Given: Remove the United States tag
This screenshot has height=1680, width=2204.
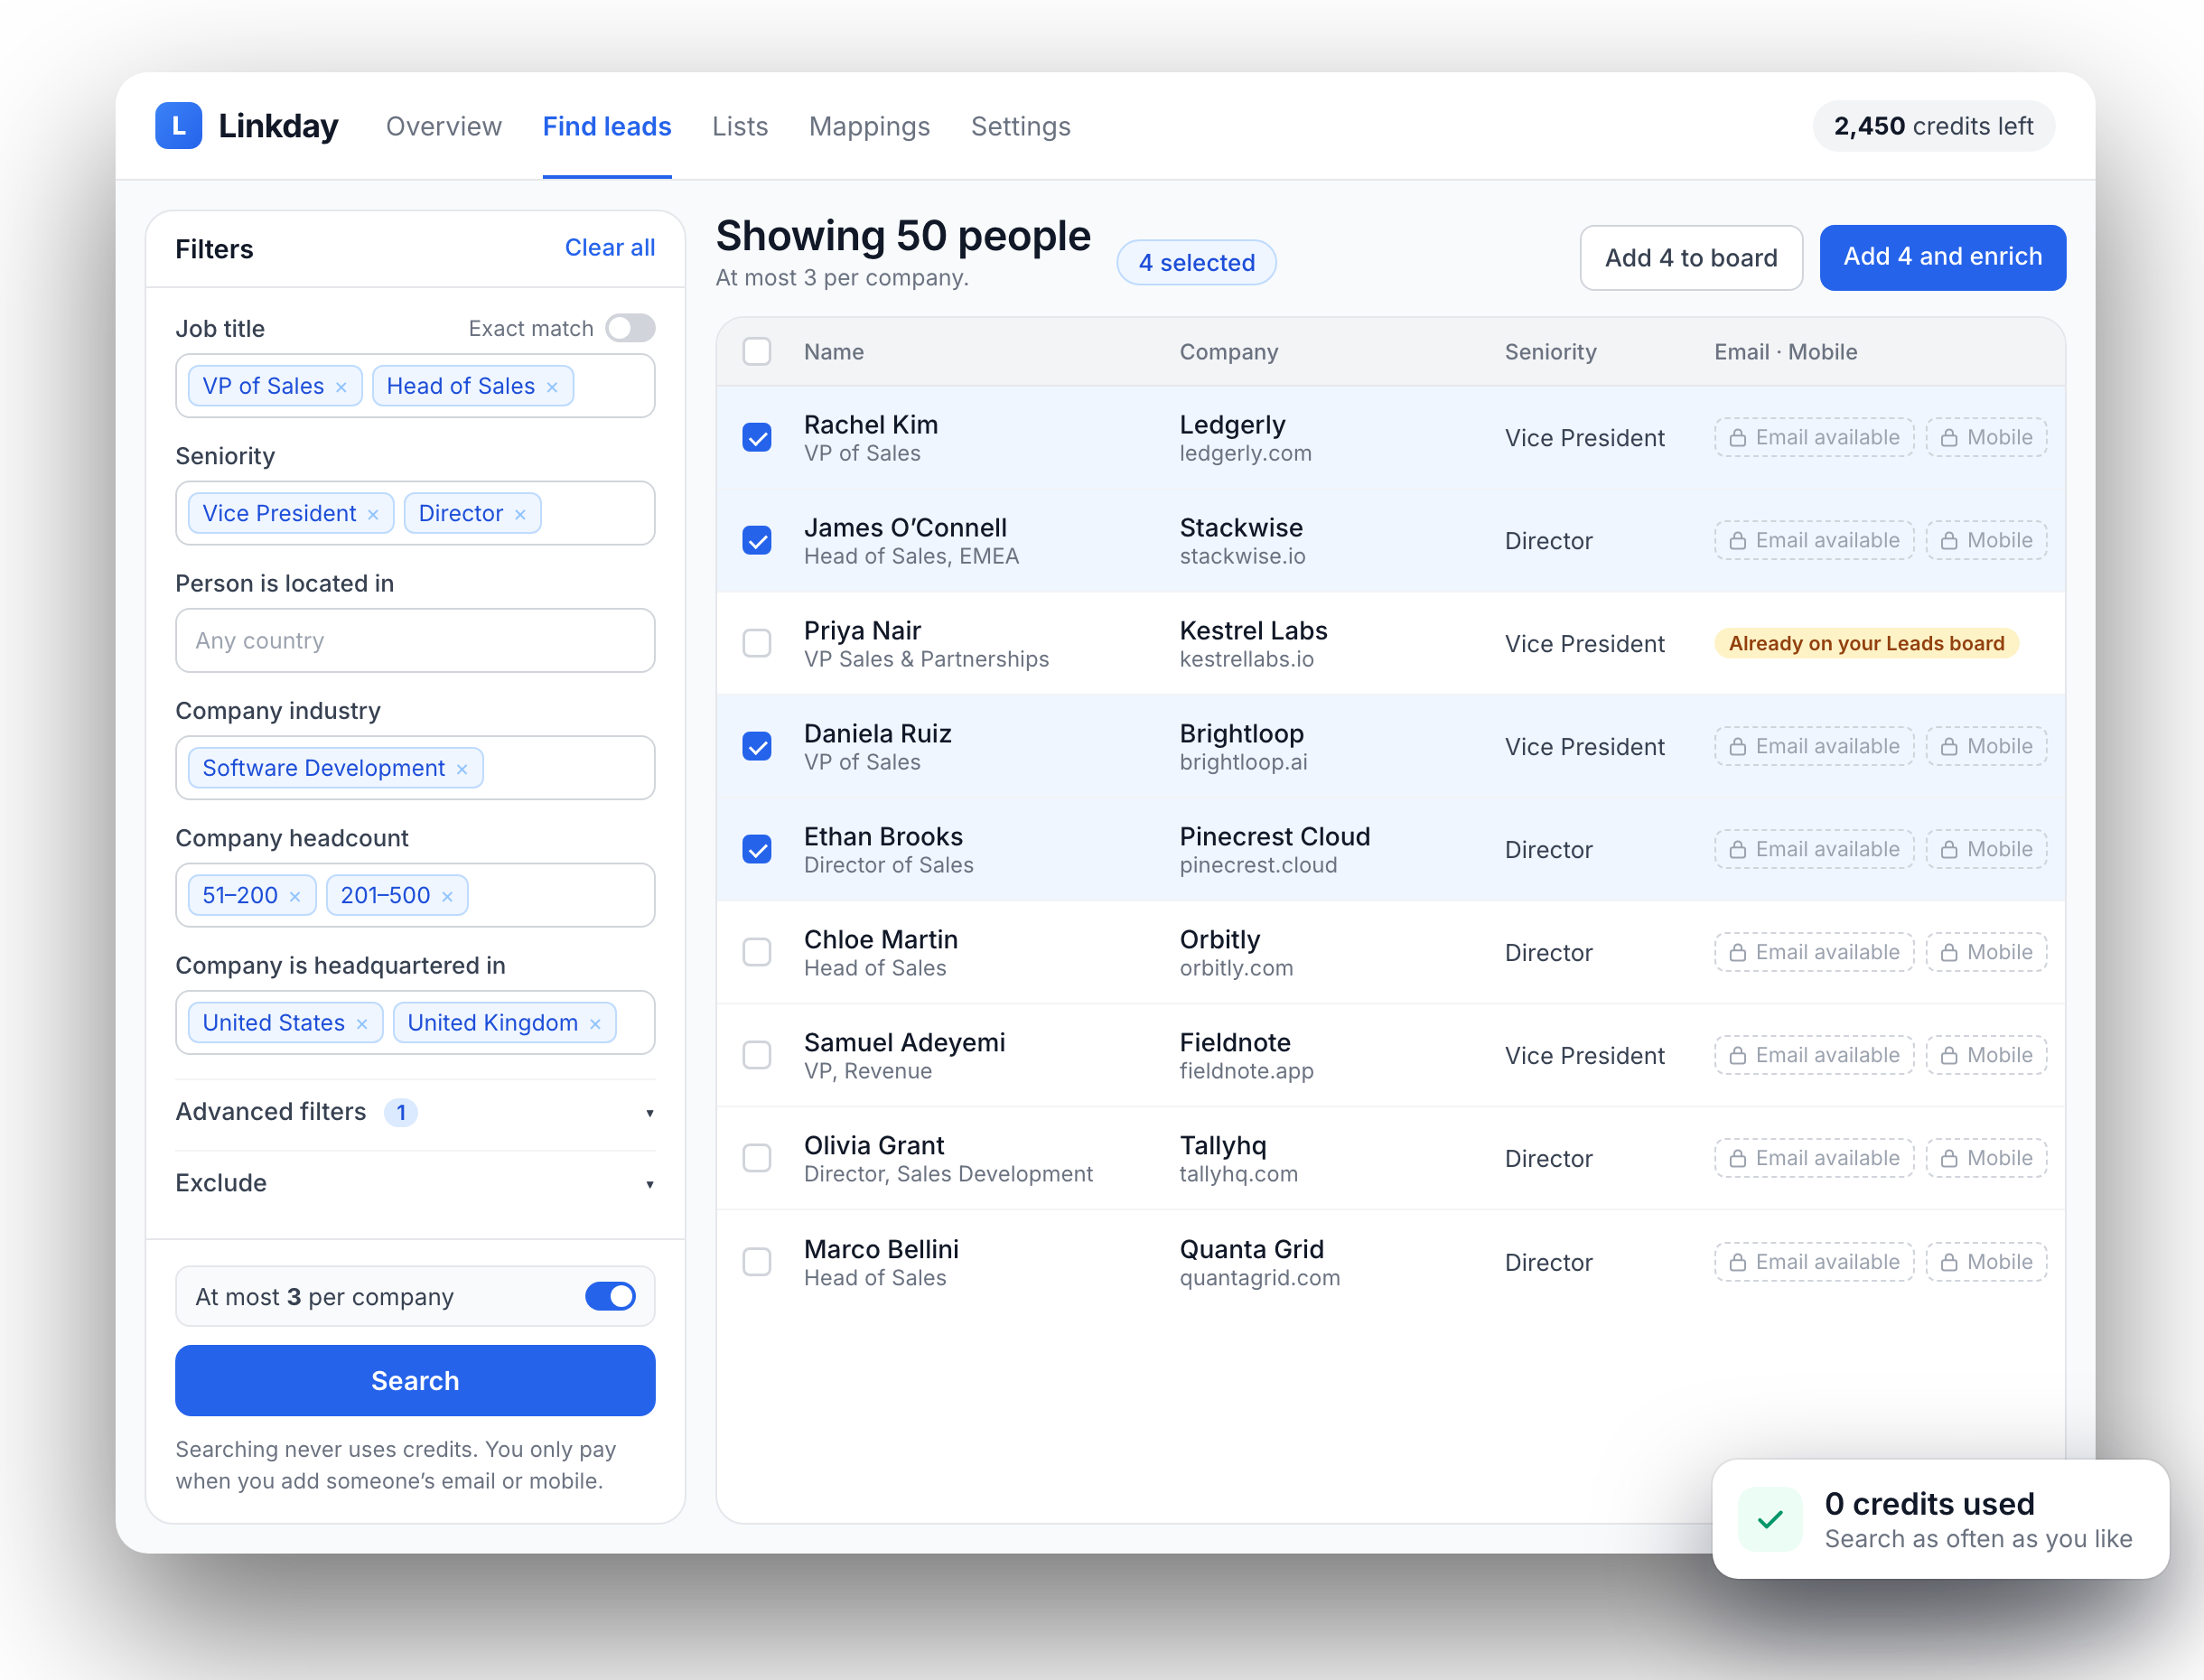Looking at the screenshot, I should tap(362, 1023).
